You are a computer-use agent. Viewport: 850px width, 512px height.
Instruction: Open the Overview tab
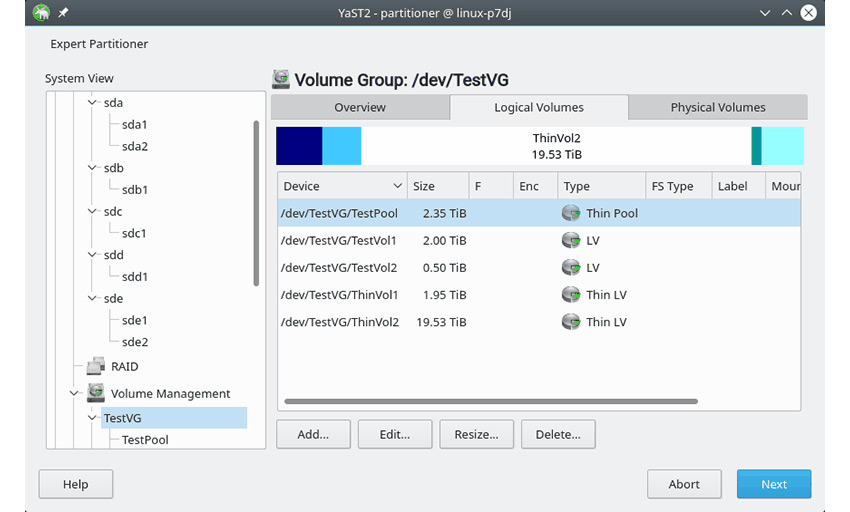360,108
